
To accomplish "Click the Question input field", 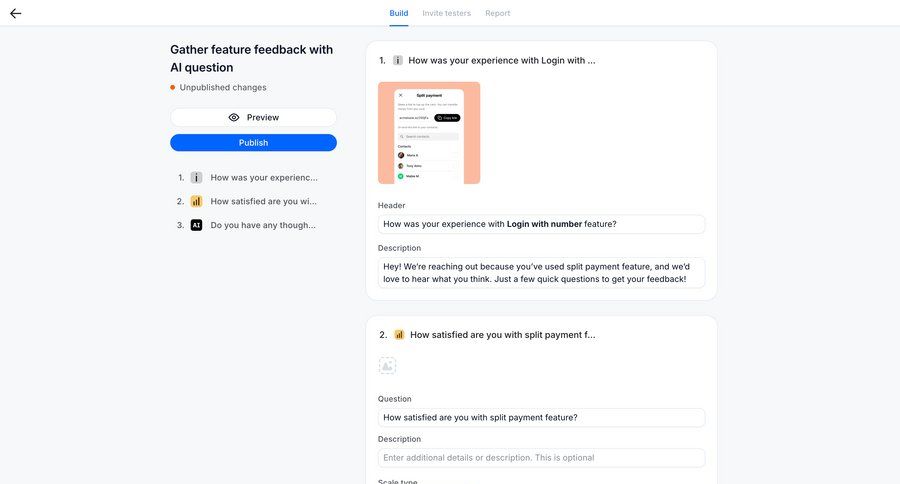I will click(x=541, y=417).
